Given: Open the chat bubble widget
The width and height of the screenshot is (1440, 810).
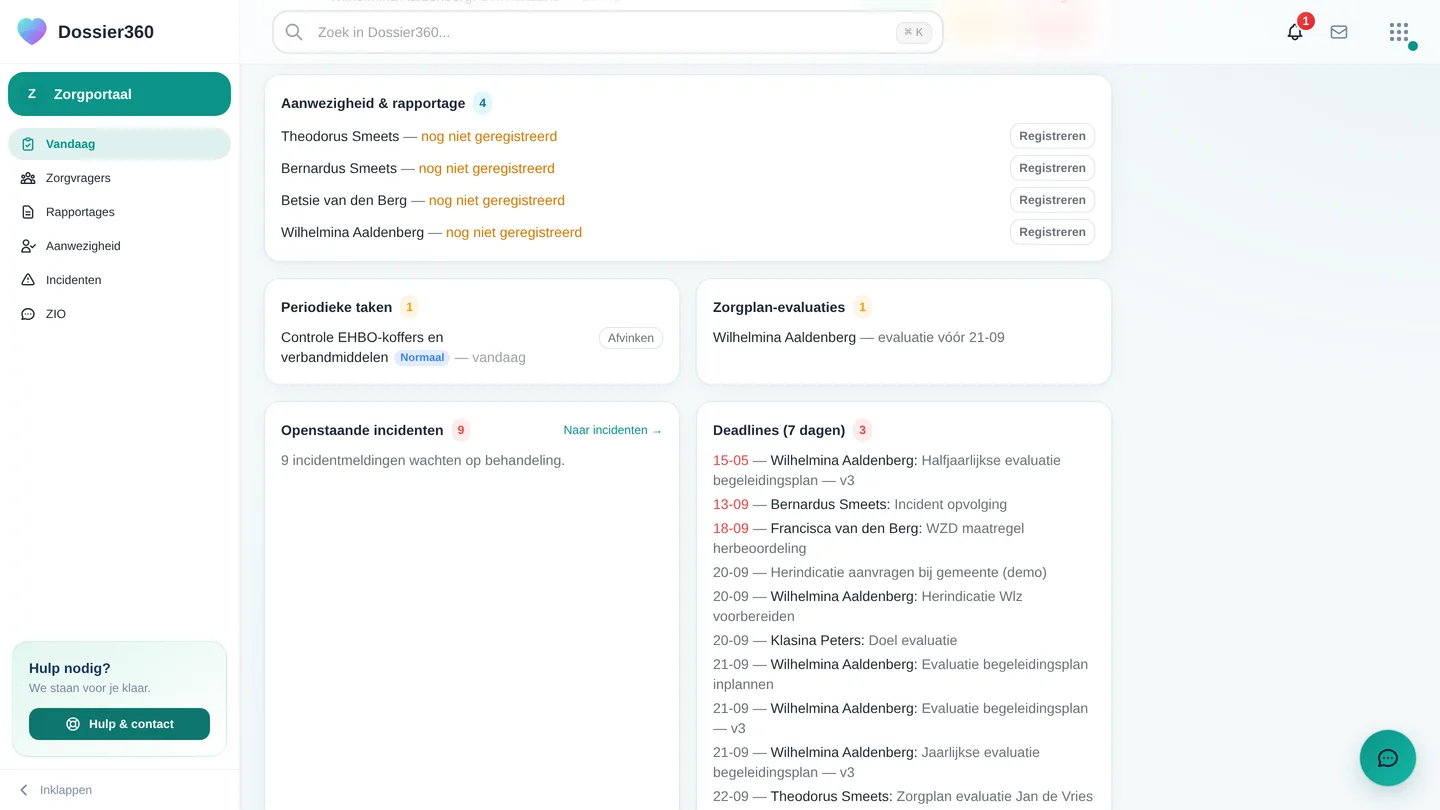Looking at the screenshot, I should 1388,758.
